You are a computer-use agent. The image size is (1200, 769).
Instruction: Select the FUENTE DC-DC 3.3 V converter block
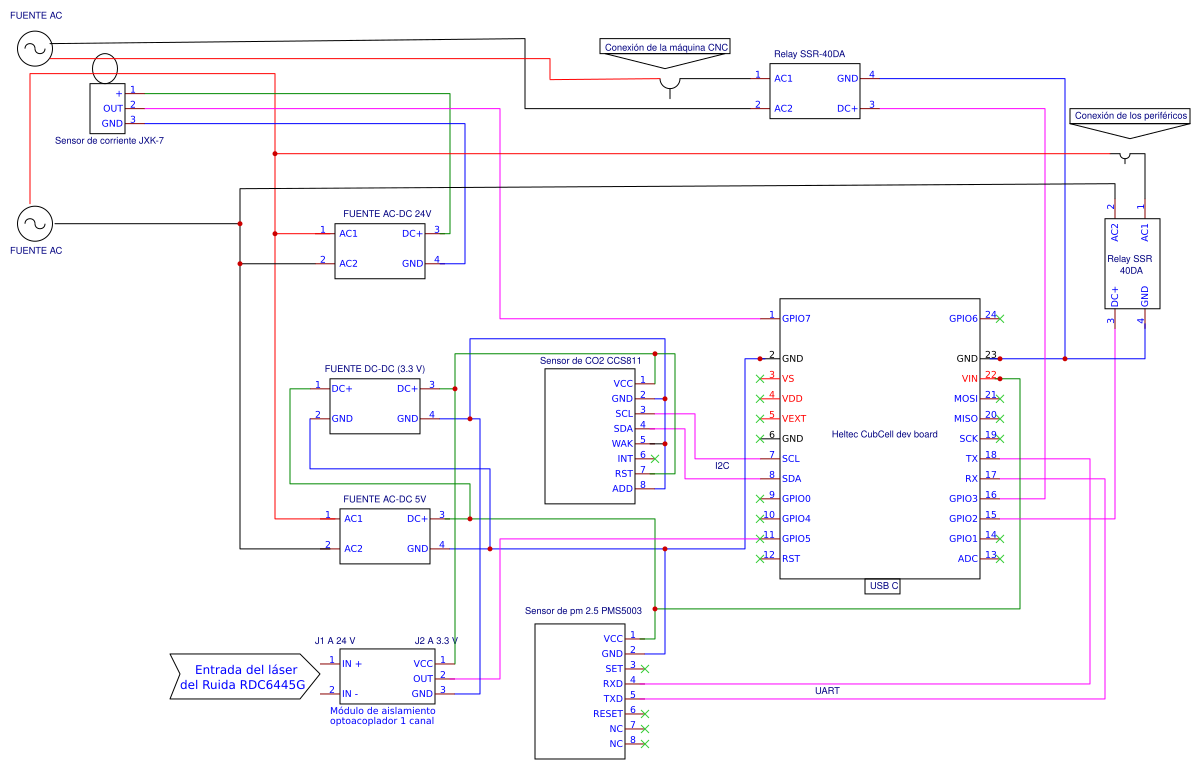tap(375, 404)
